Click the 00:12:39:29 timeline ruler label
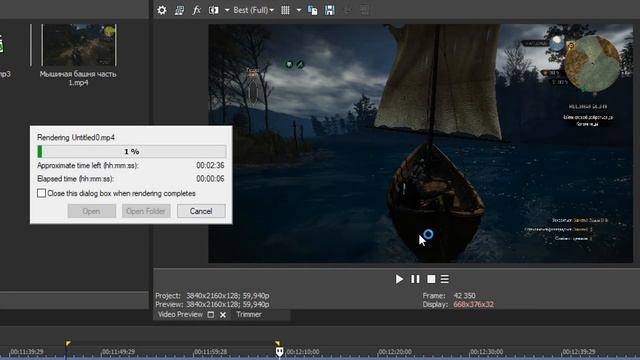Screen dimensions: 640x360 pyautogui.click(x=579, y=352)
